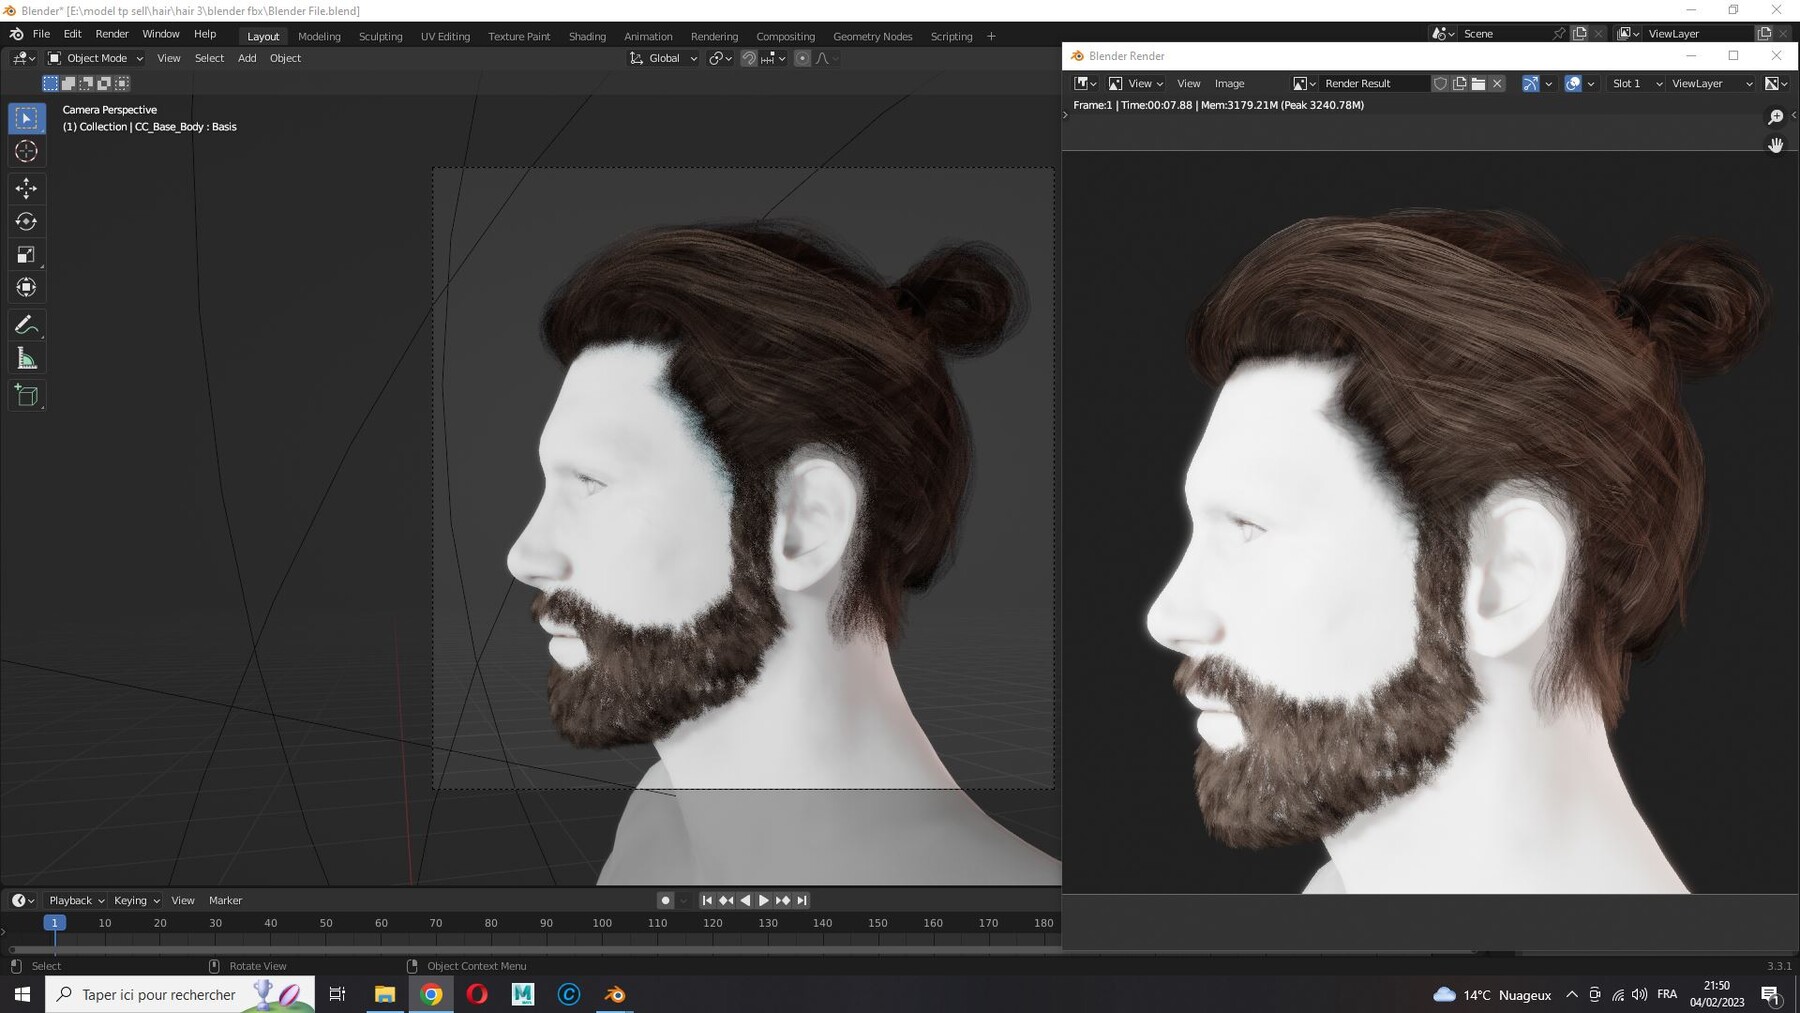Play animation forward
This screenshot has height=1013, width=1800.
pyautogui.click(x=764, y=901)
